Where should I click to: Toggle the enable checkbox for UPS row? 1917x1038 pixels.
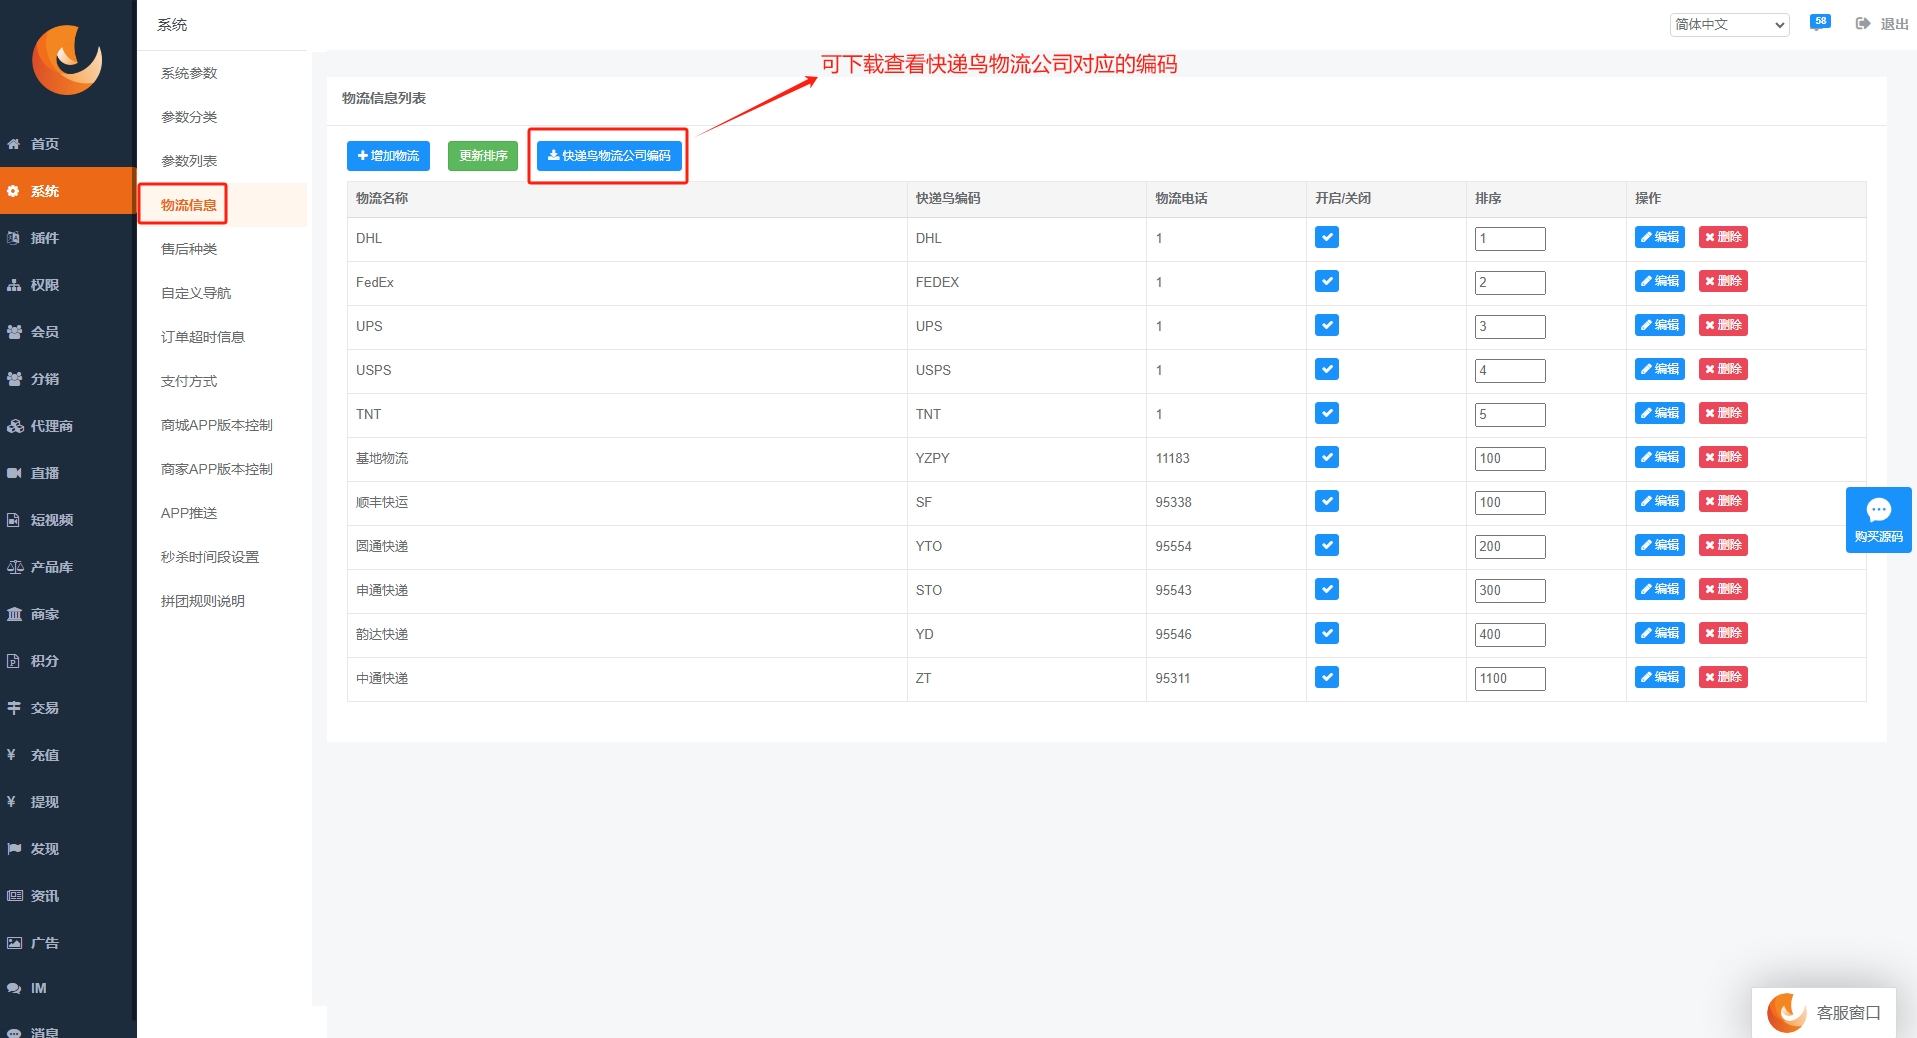[x=1327, y=325]
